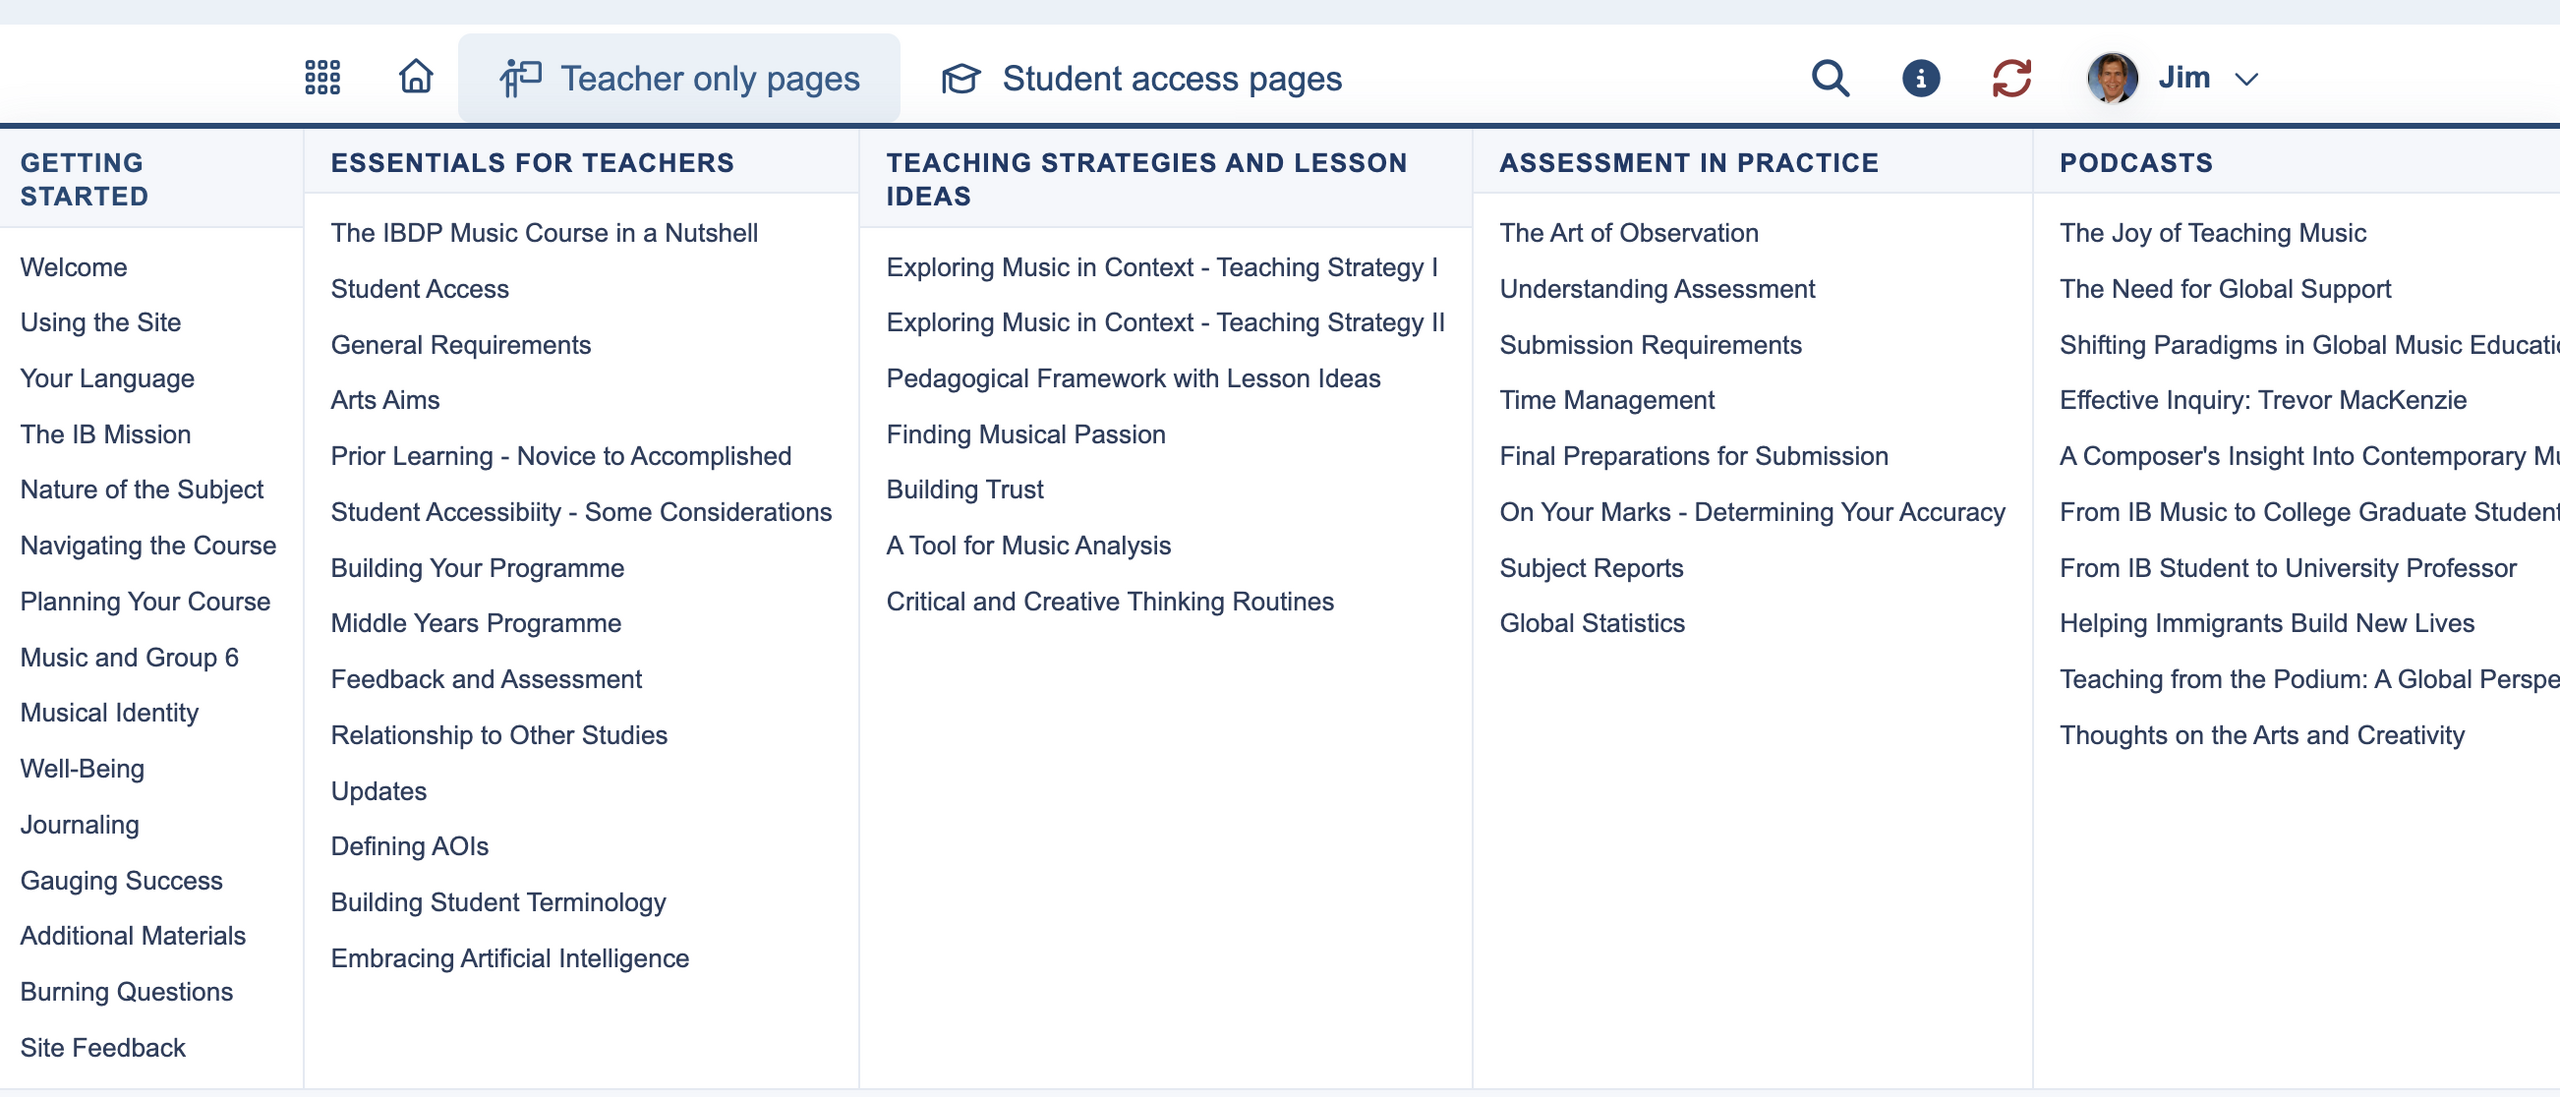This screenshot has width=2560, height=1097.
Task: Click the graduation cap icon
Action: point(961,78)
